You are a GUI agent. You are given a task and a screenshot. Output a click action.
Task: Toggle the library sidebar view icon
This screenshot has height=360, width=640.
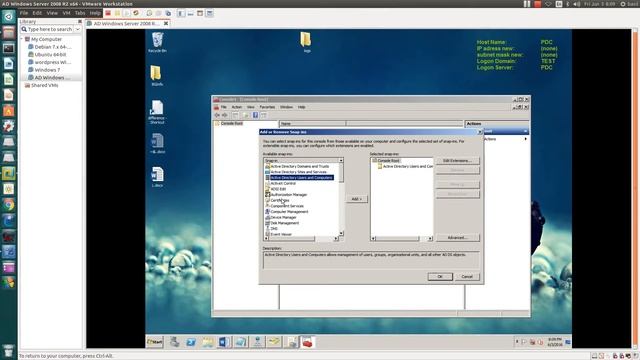pos(181,13)
